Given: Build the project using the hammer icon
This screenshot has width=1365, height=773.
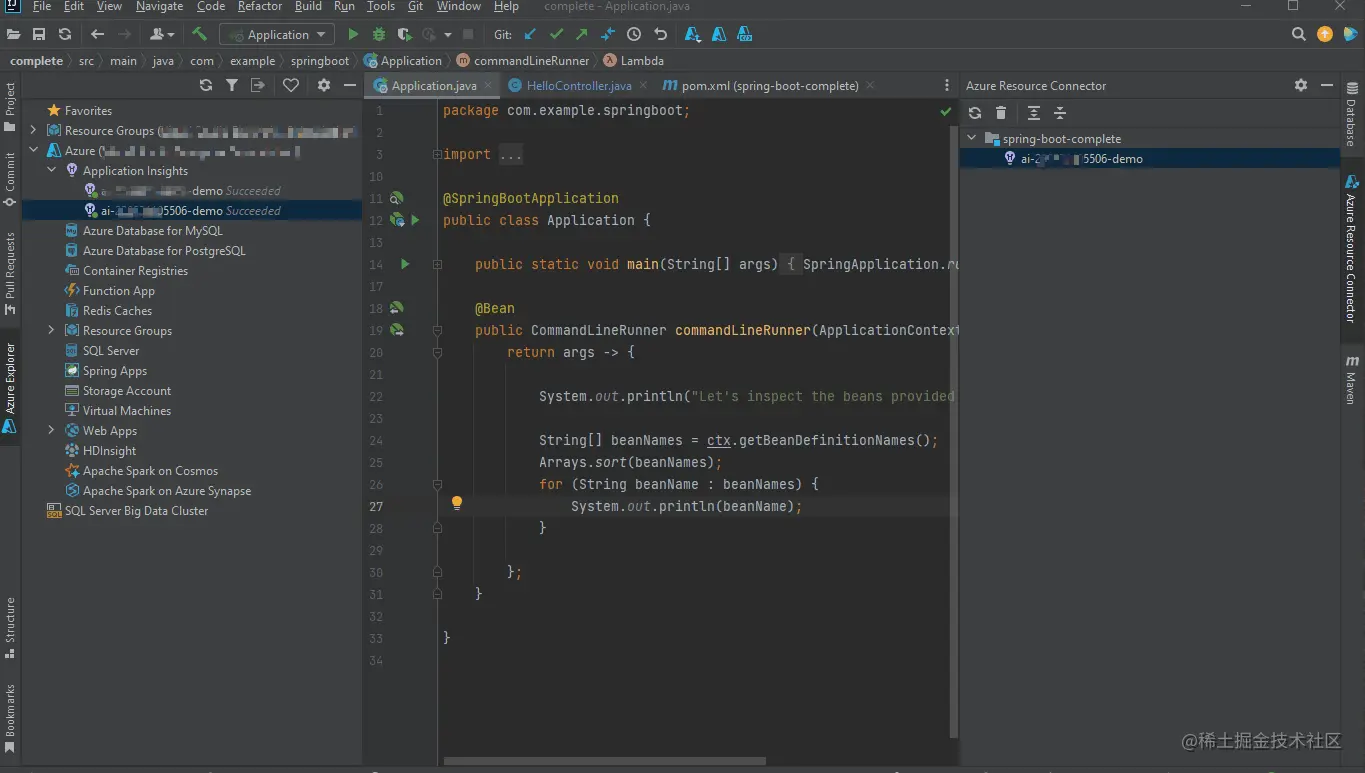Looking at the screenshot, I should coord(200,34).
